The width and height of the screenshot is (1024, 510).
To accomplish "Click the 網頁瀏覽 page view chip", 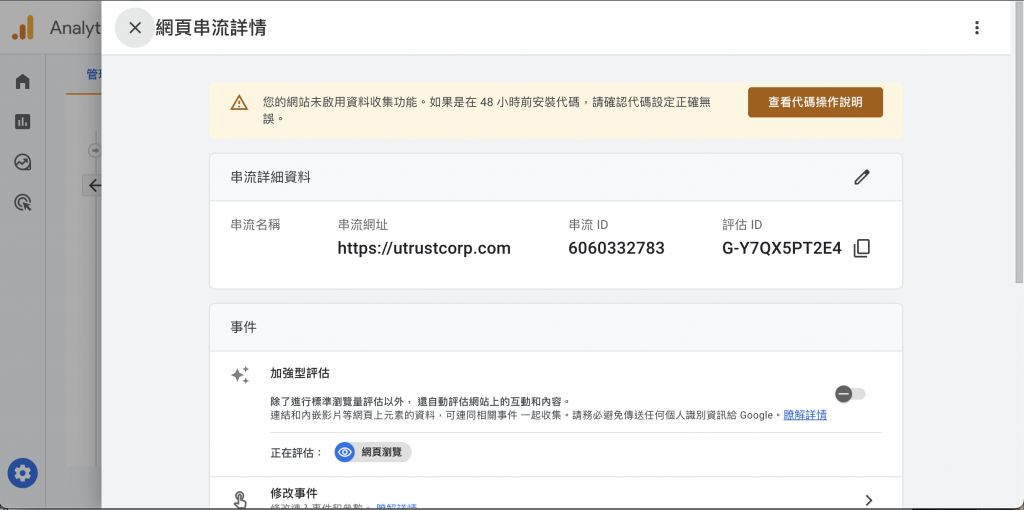I will (x=373, y=452).
